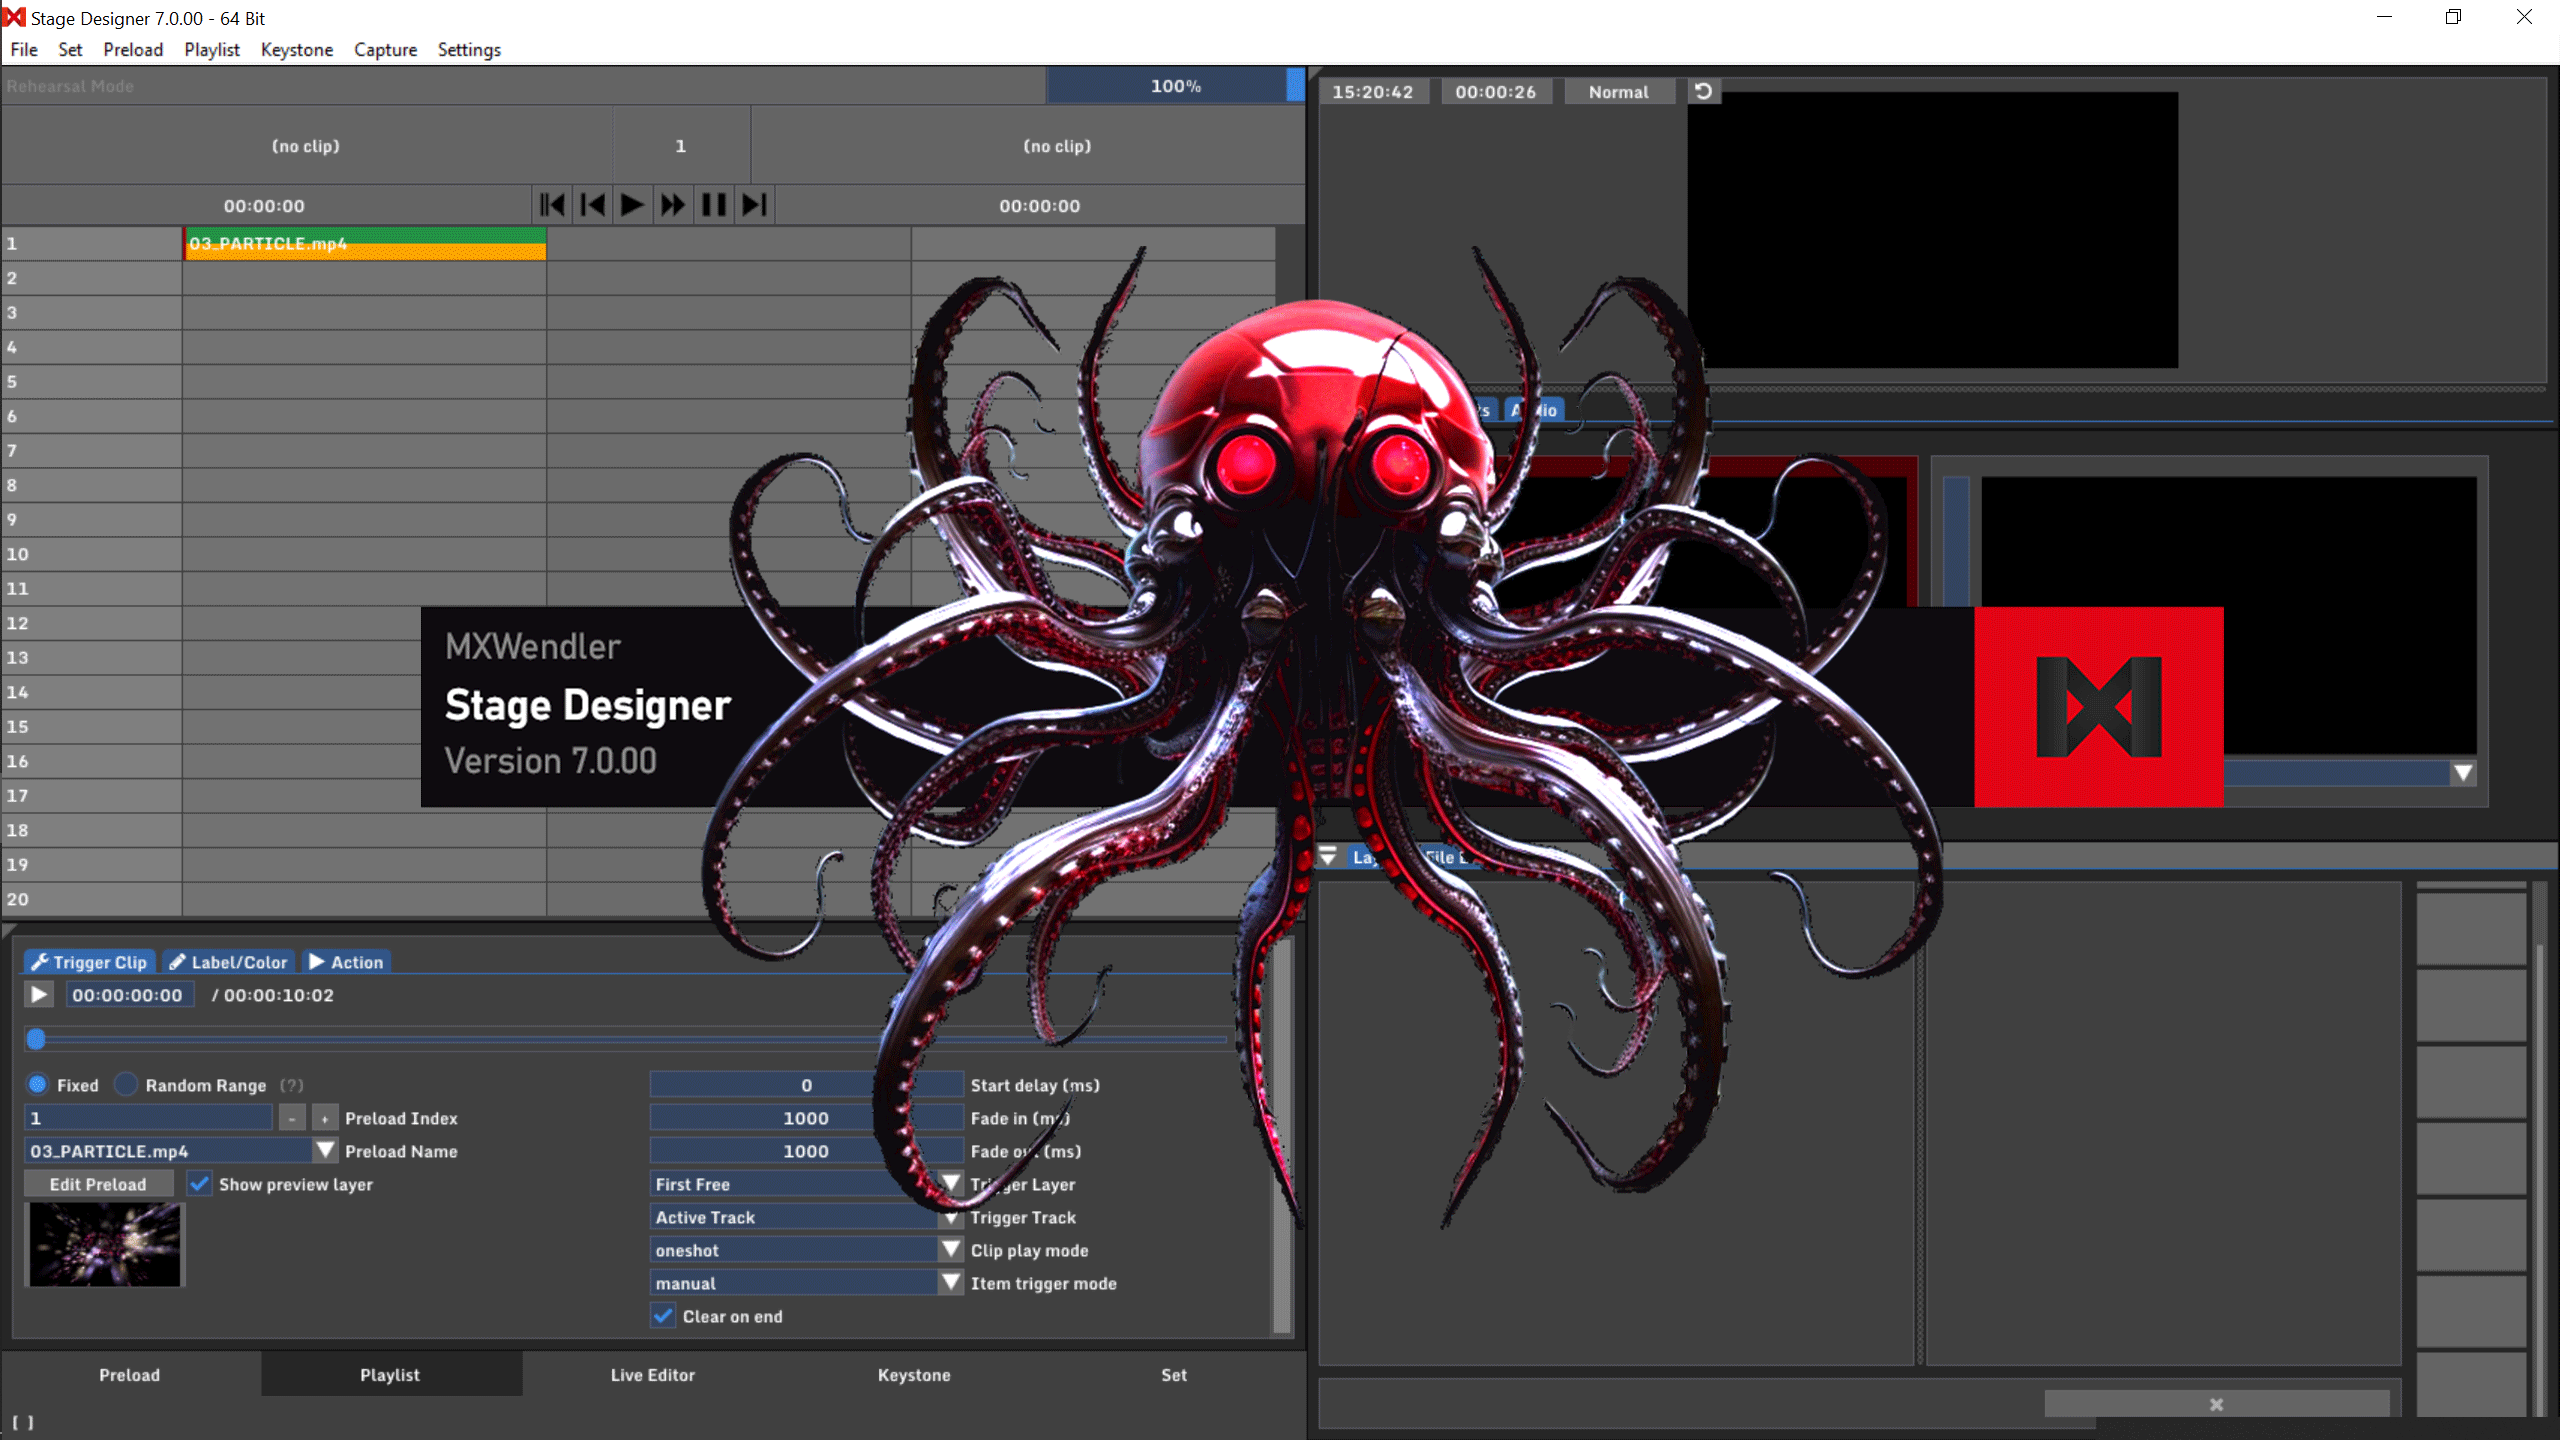The height and width of the screenshot is (1440, 2560).
Task: Click the red MXWendler logo on the splash
Action: (2099, 707)
